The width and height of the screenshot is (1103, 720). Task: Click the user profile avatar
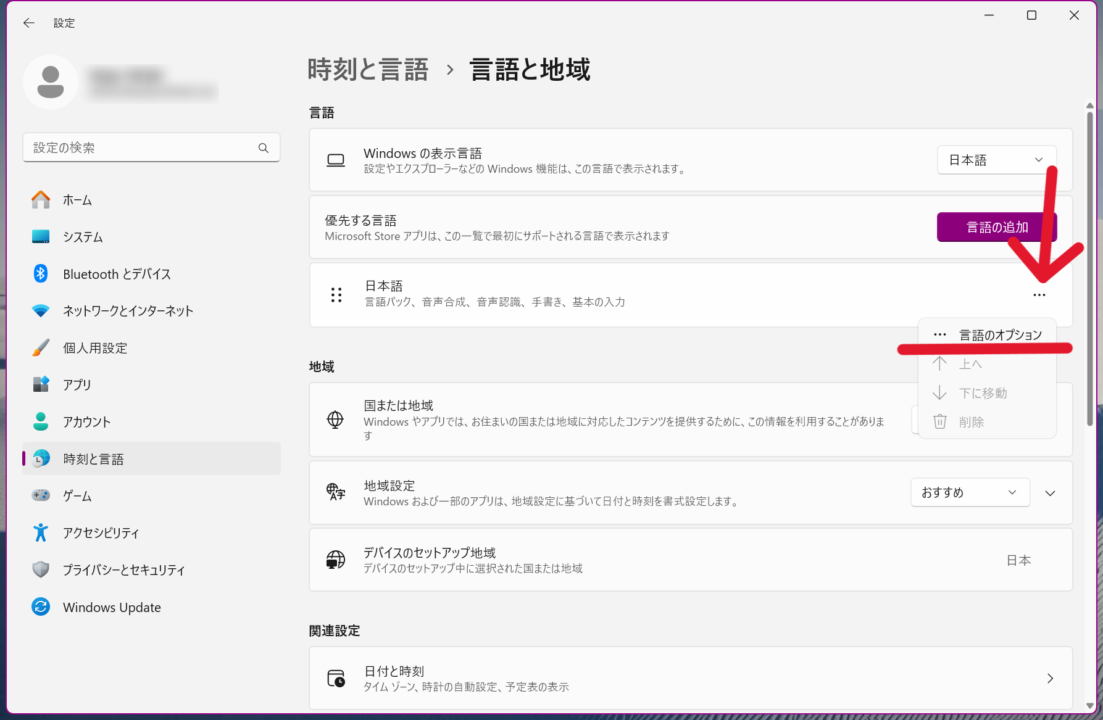pyautogui.click(x=50, y=82)
